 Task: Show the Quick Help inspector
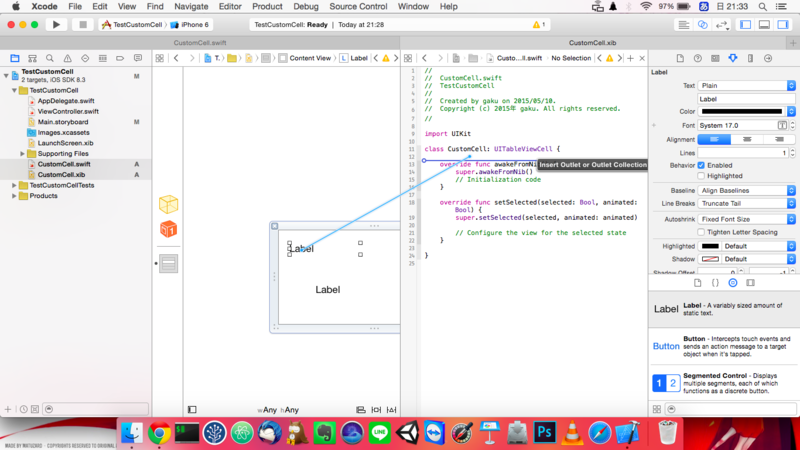[697, 58]
